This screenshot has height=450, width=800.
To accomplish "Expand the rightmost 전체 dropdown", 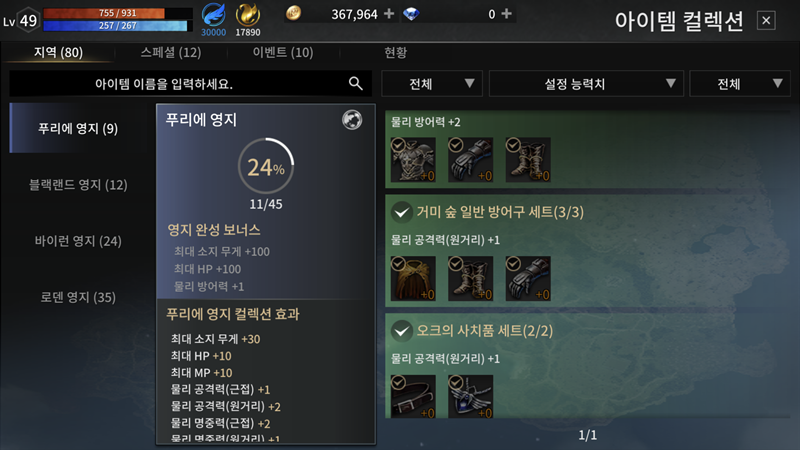I will point(740,84).
